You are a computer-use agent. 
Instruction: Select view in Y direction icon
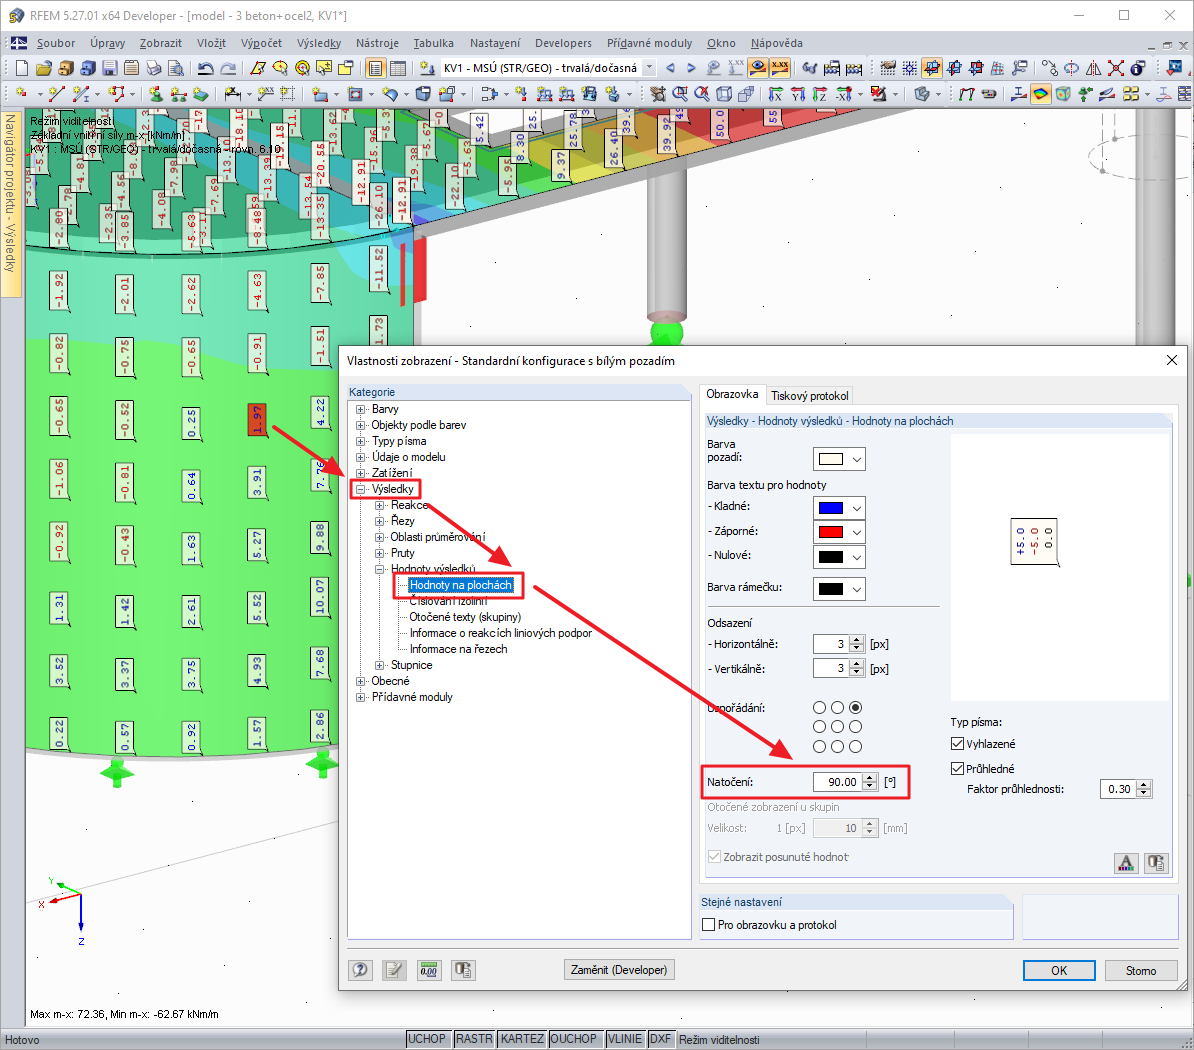(797, 94)
